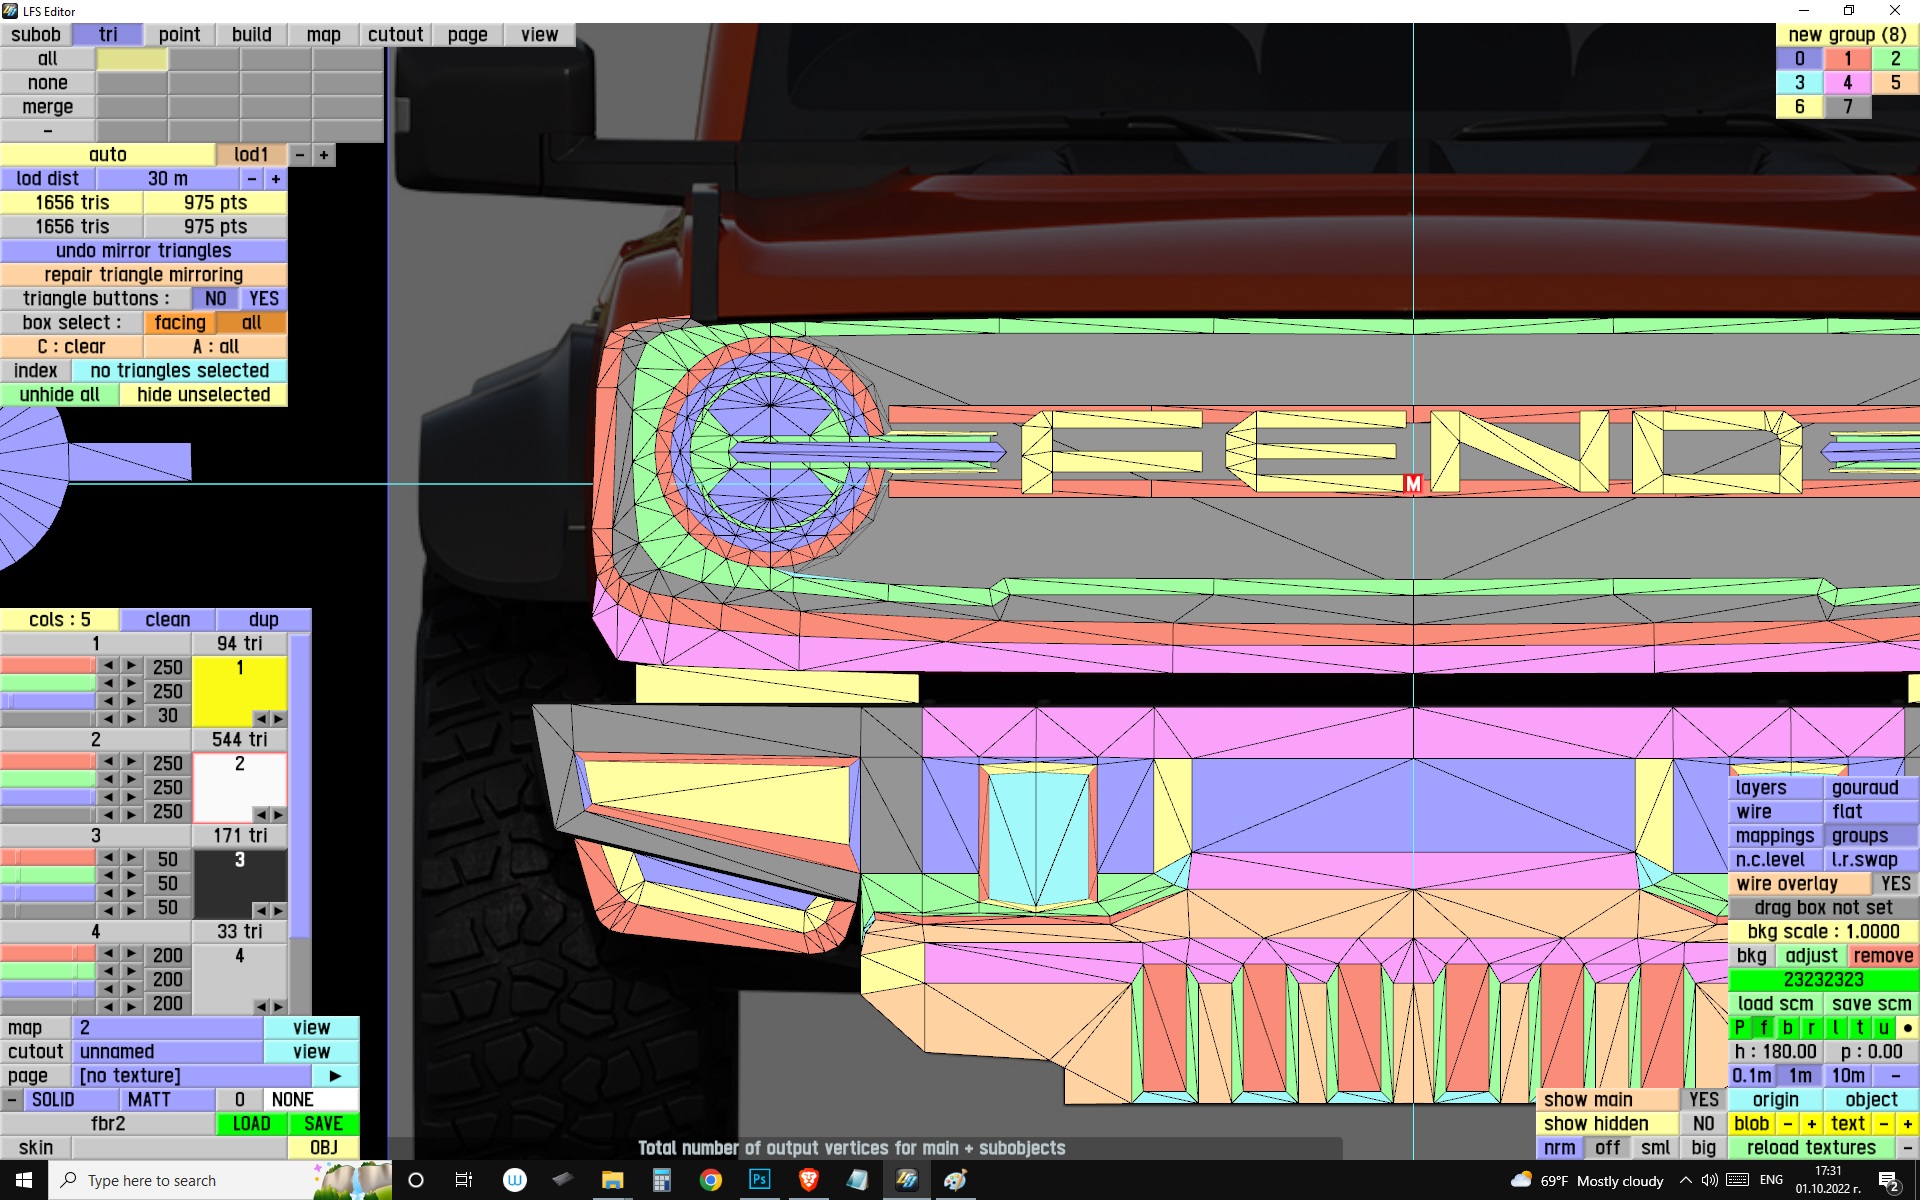Click the plus next to text size
Image resolution: width=1920 pixels, height=1200 pixels.
pos(1907,1123)
